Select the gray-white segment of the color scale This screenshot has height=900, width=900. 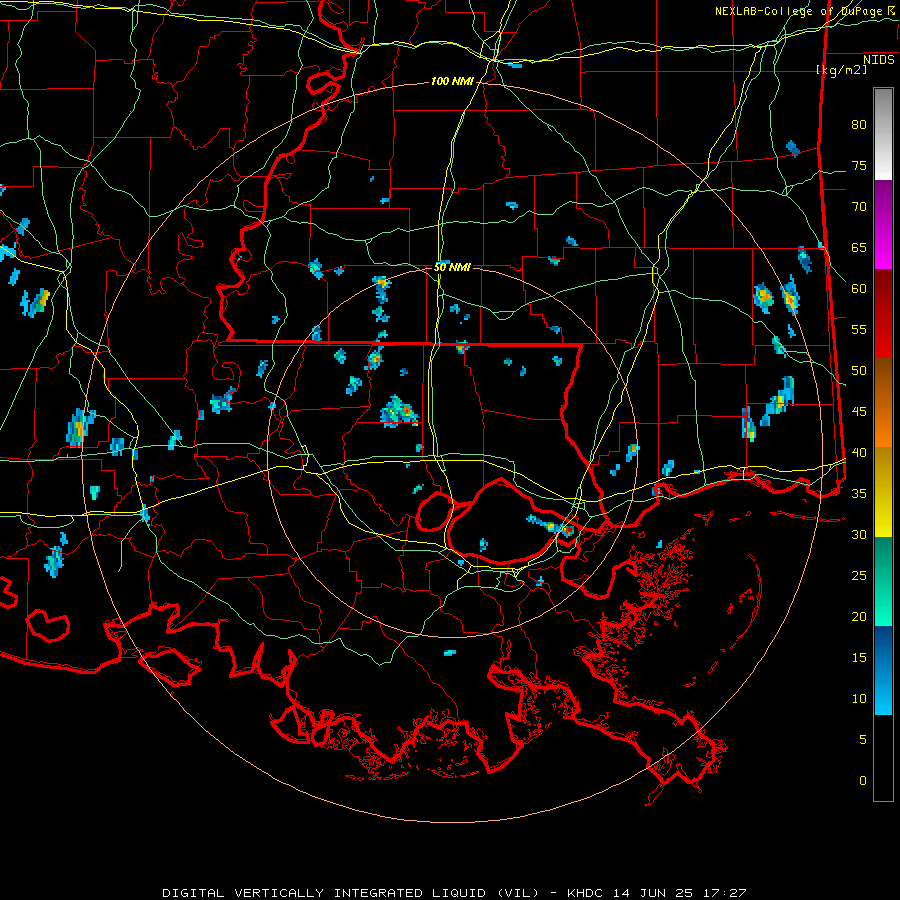(x=883, y=134)
